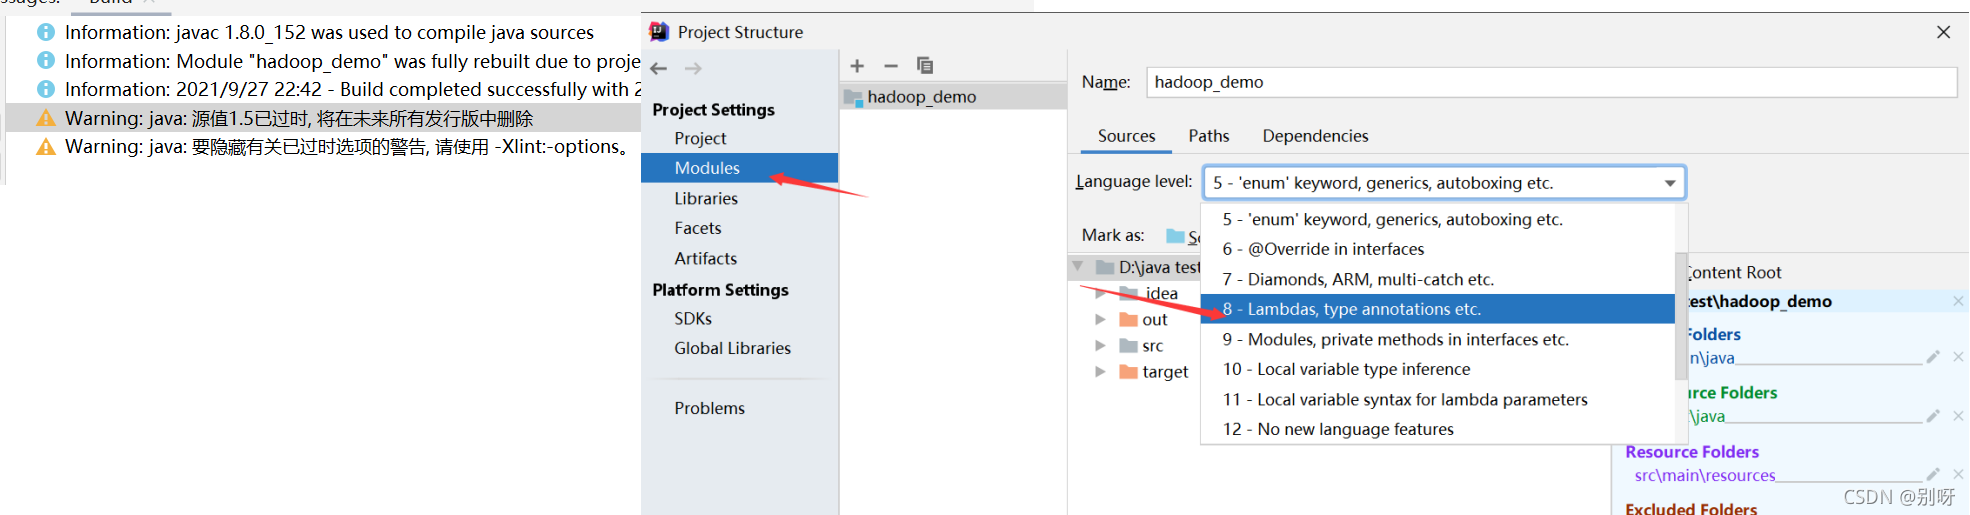Click the src\main\resources resource folder path
This screenshot has width=1970, height=515.
coord(1705,476)
